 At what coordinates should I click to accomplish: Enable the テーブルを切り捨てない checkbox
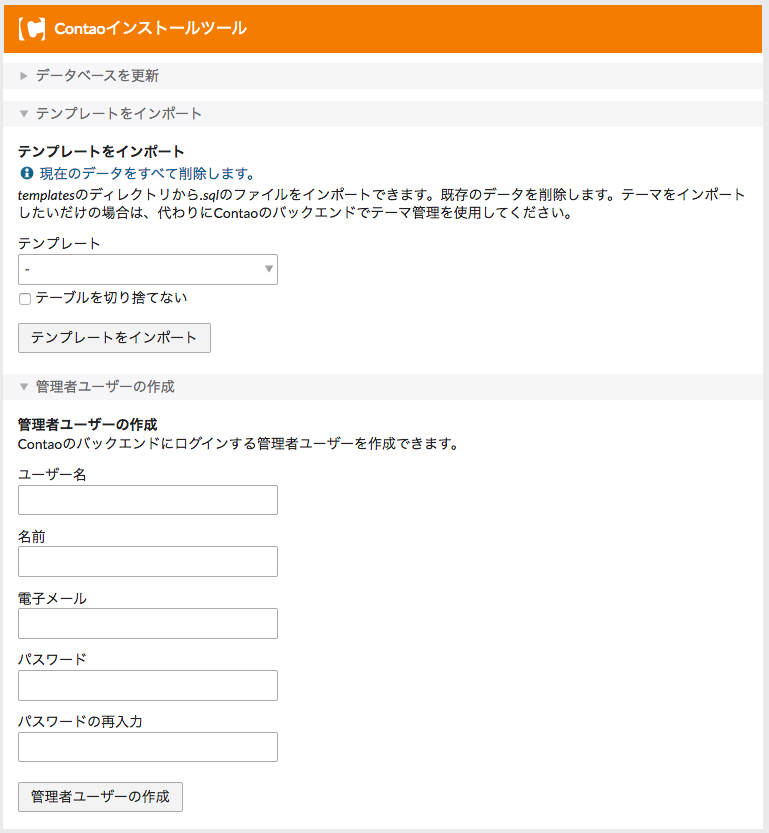pyautogui.click(x=24, y=299)
